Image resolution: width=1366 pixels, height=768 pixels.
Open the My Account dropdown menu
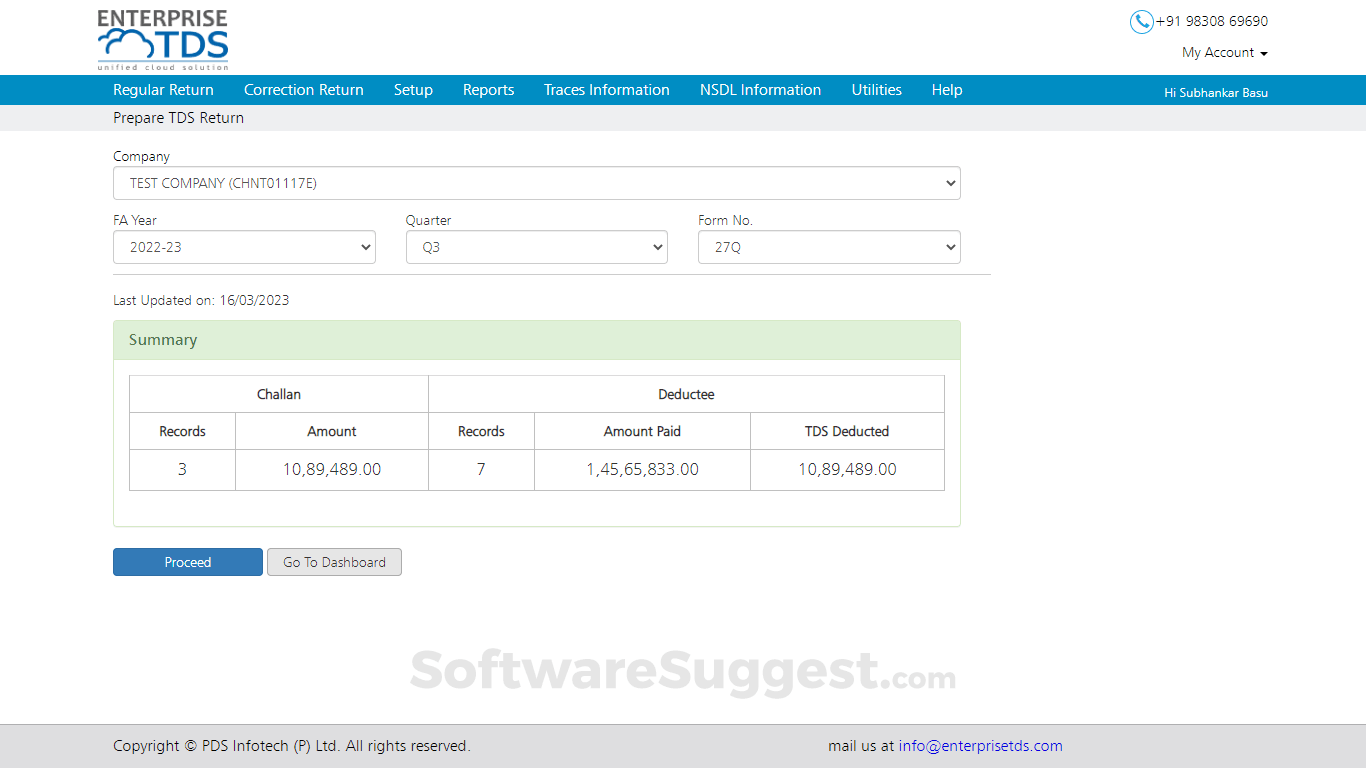(1224, 52)
